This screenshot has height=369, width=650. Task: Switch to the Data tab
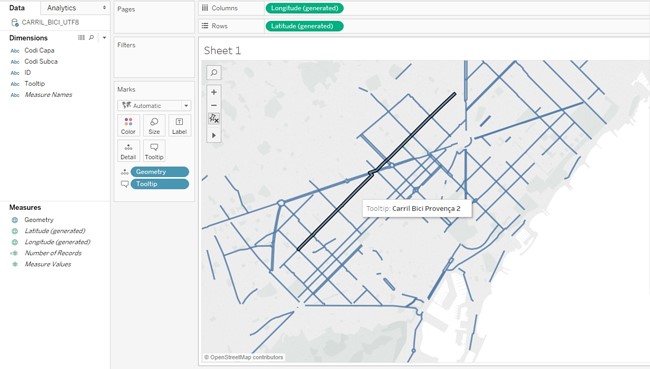tap(17, 8)
